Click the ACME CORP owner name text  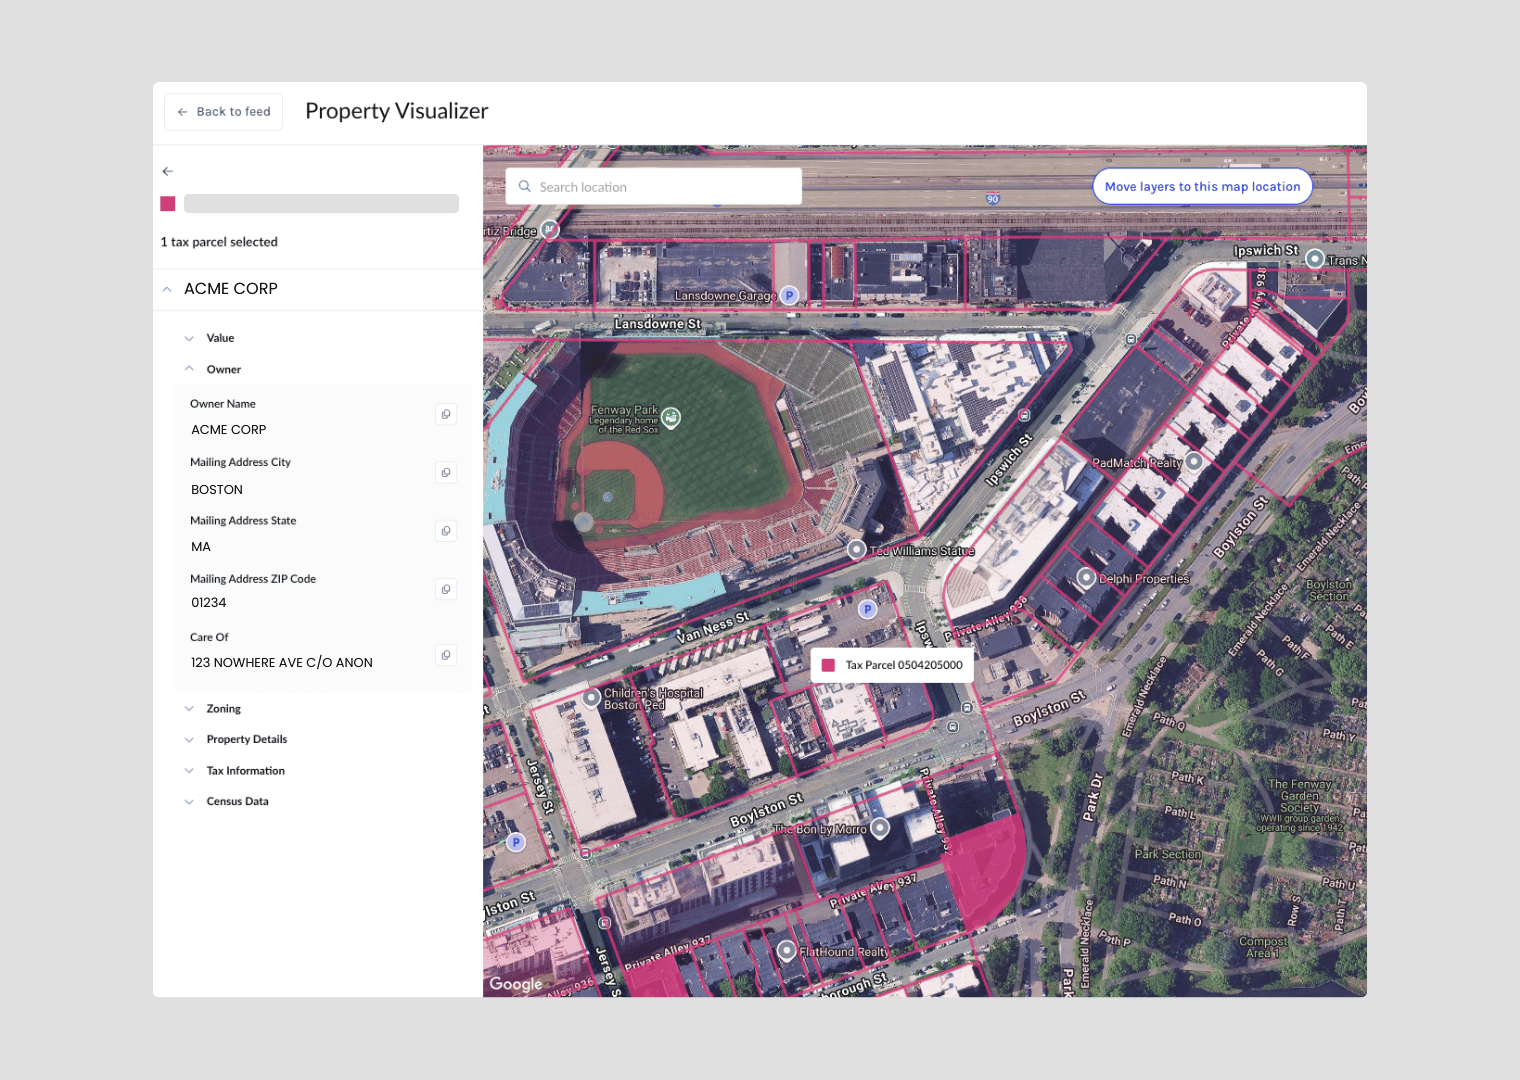[229, 430]
